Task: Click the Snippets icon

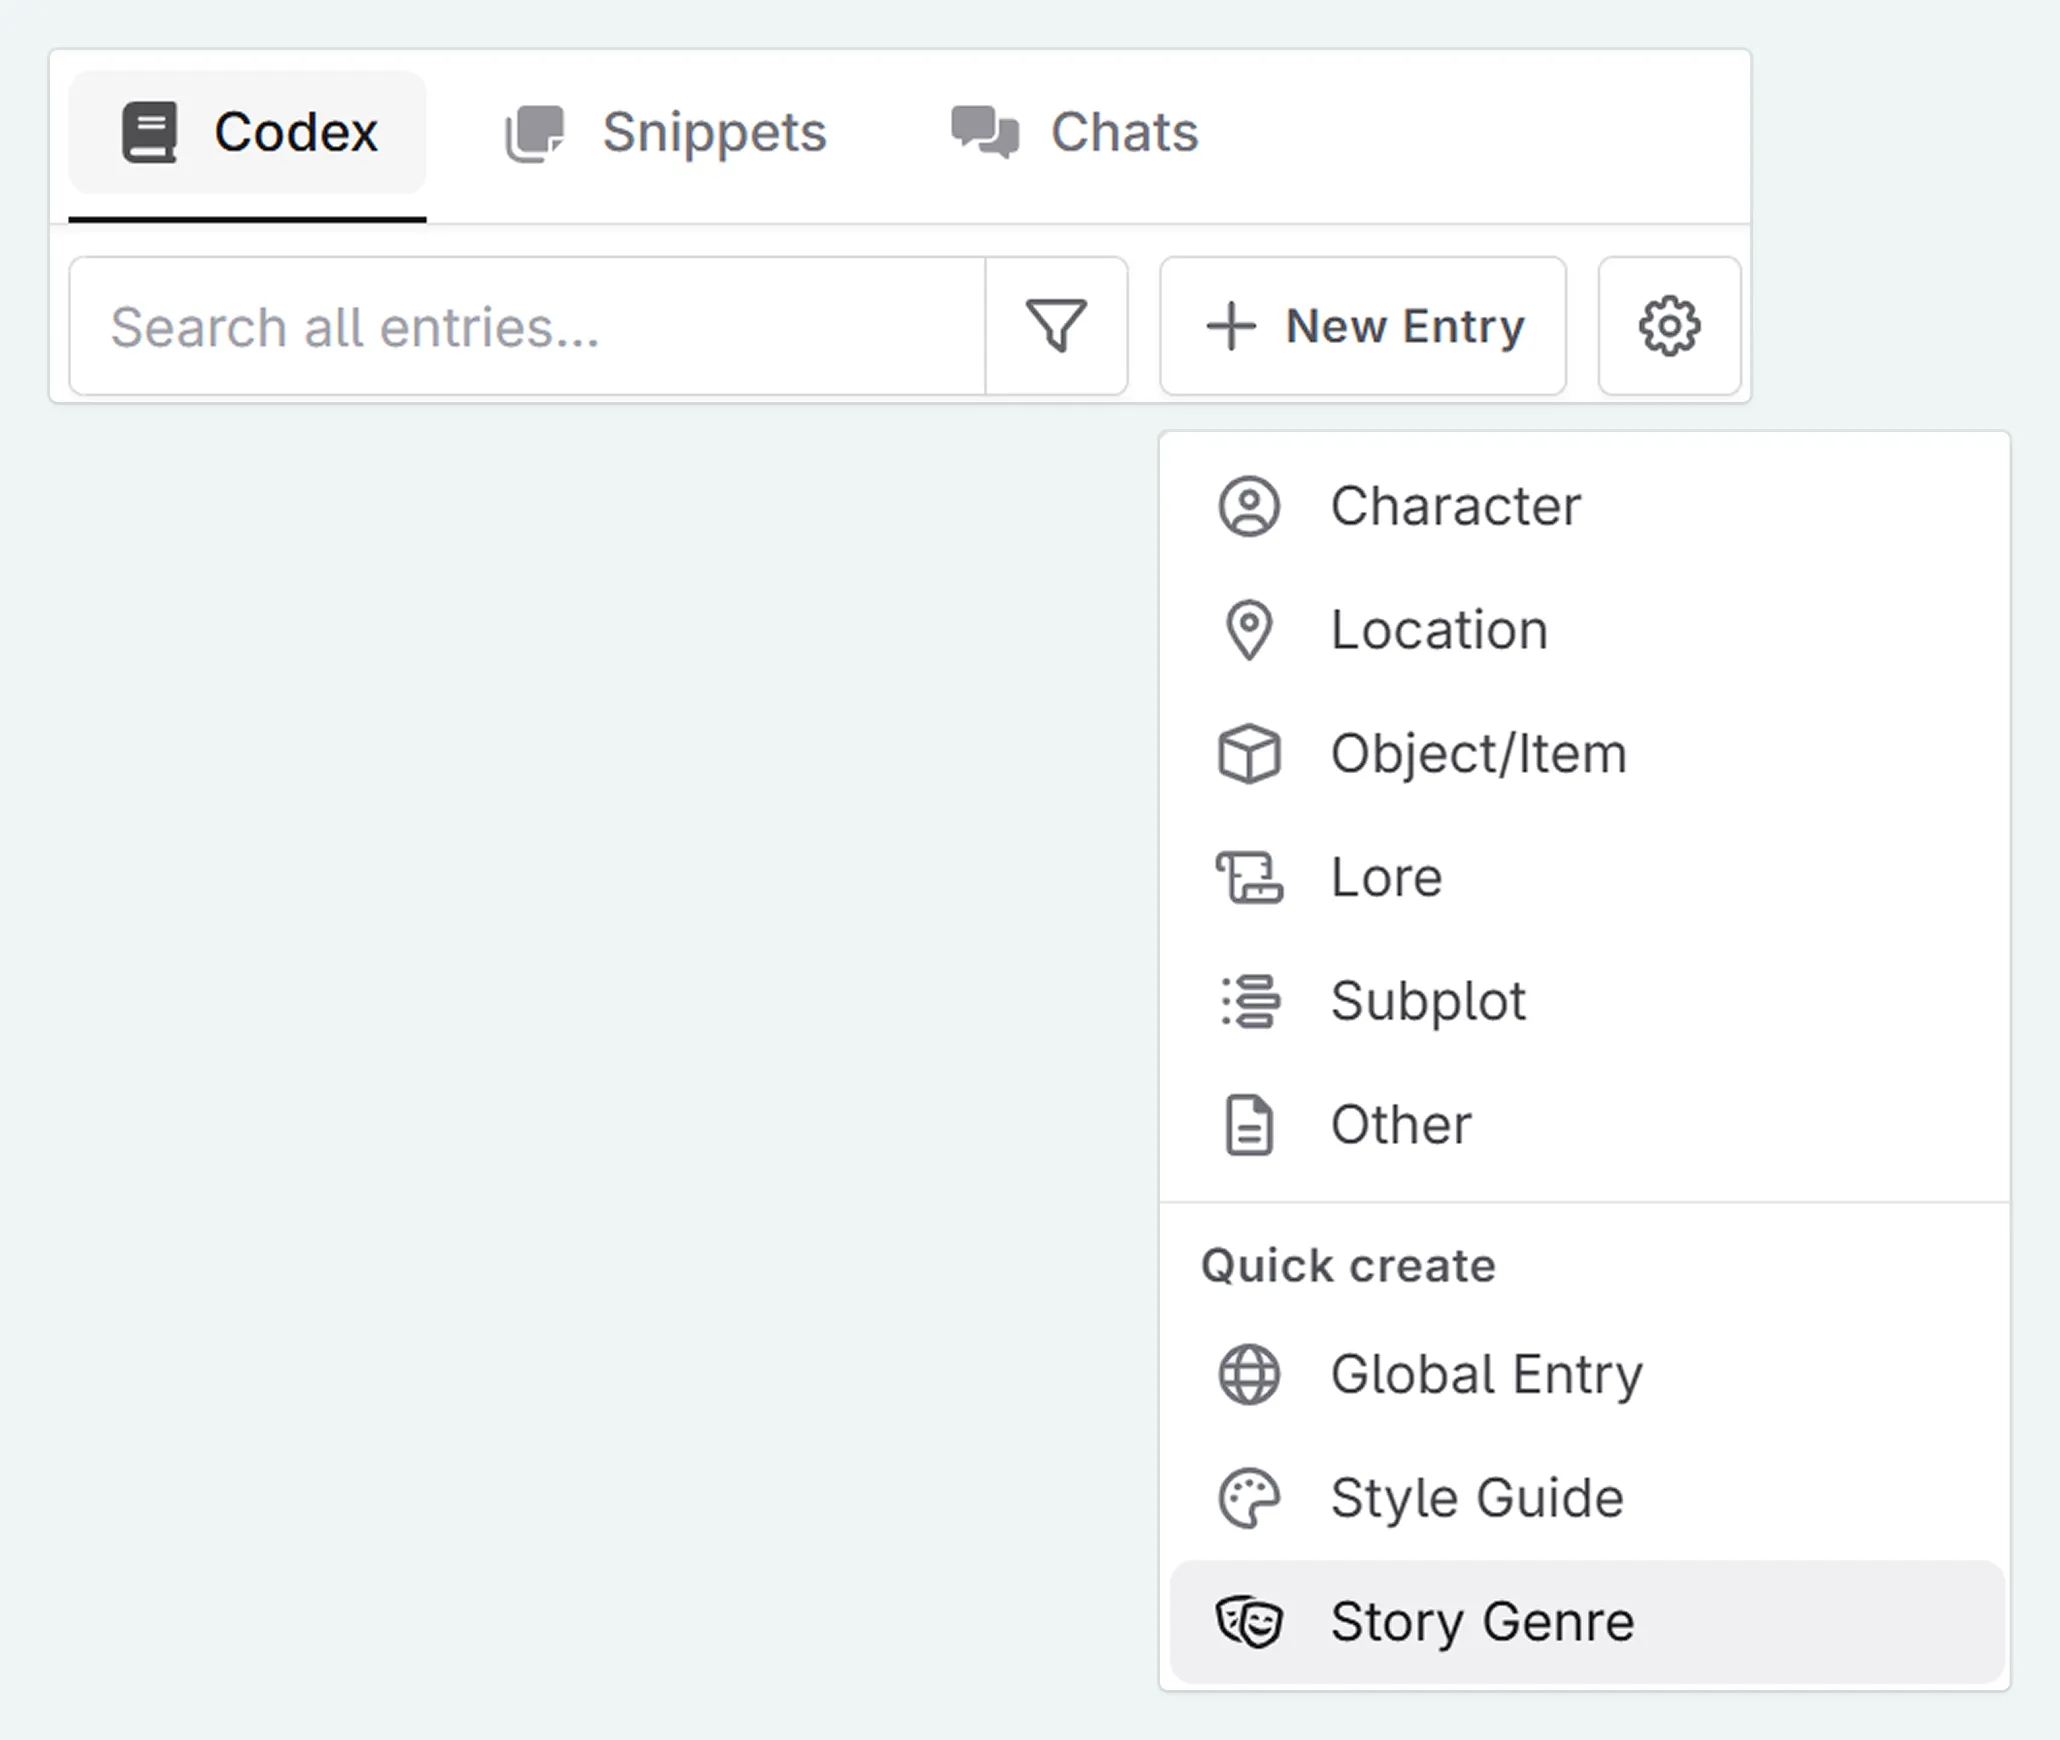Action: click(535, 130)
